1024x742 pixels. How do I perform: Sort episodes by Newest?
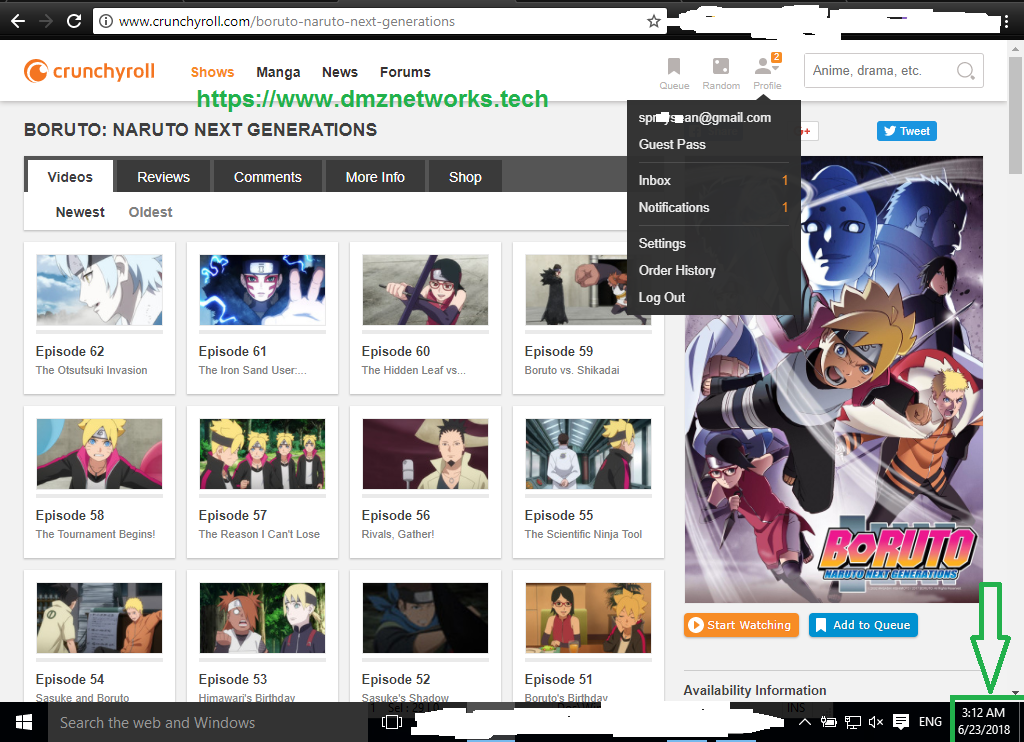tap(80, 212)
